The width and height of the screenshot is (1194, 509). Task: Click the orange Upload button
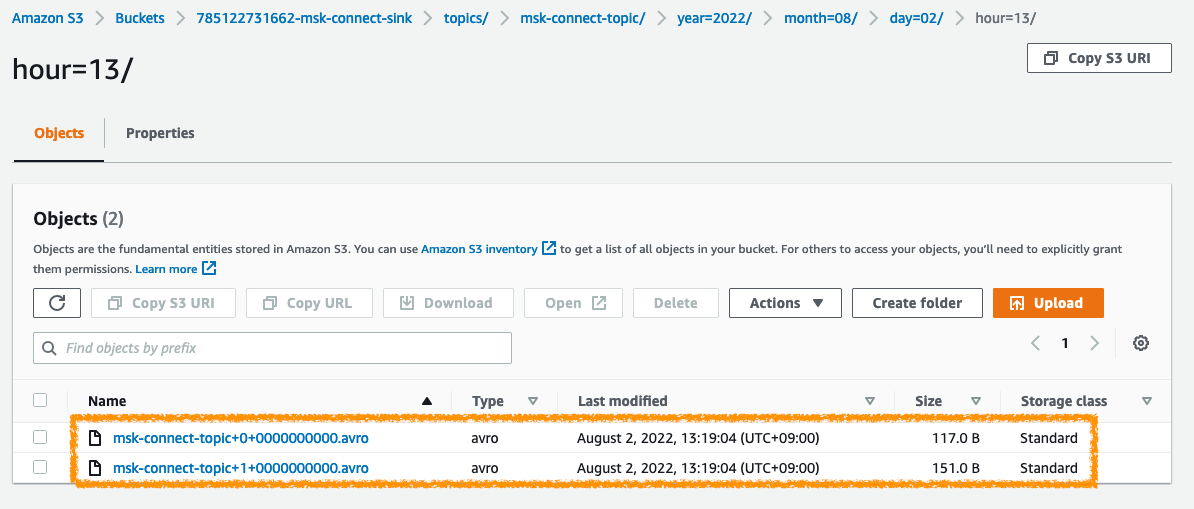tap(1048, 303)
